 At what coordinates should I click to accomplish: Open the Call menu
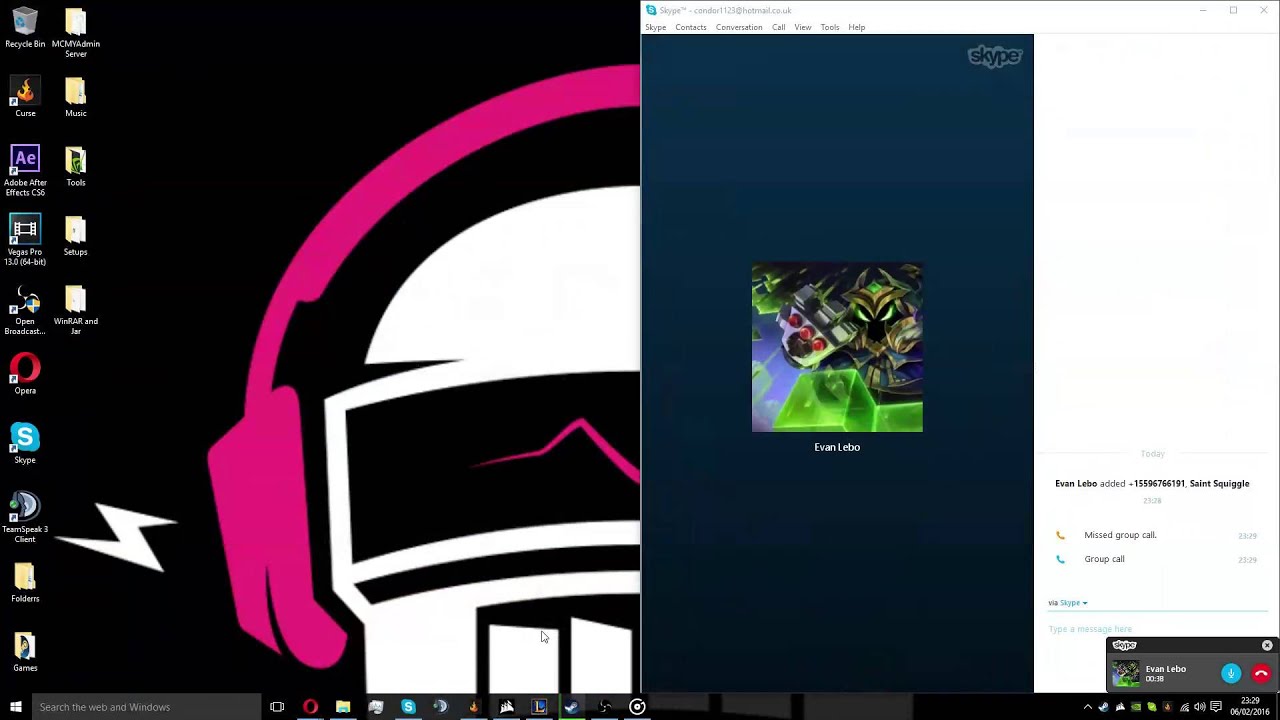pos(778,27)
